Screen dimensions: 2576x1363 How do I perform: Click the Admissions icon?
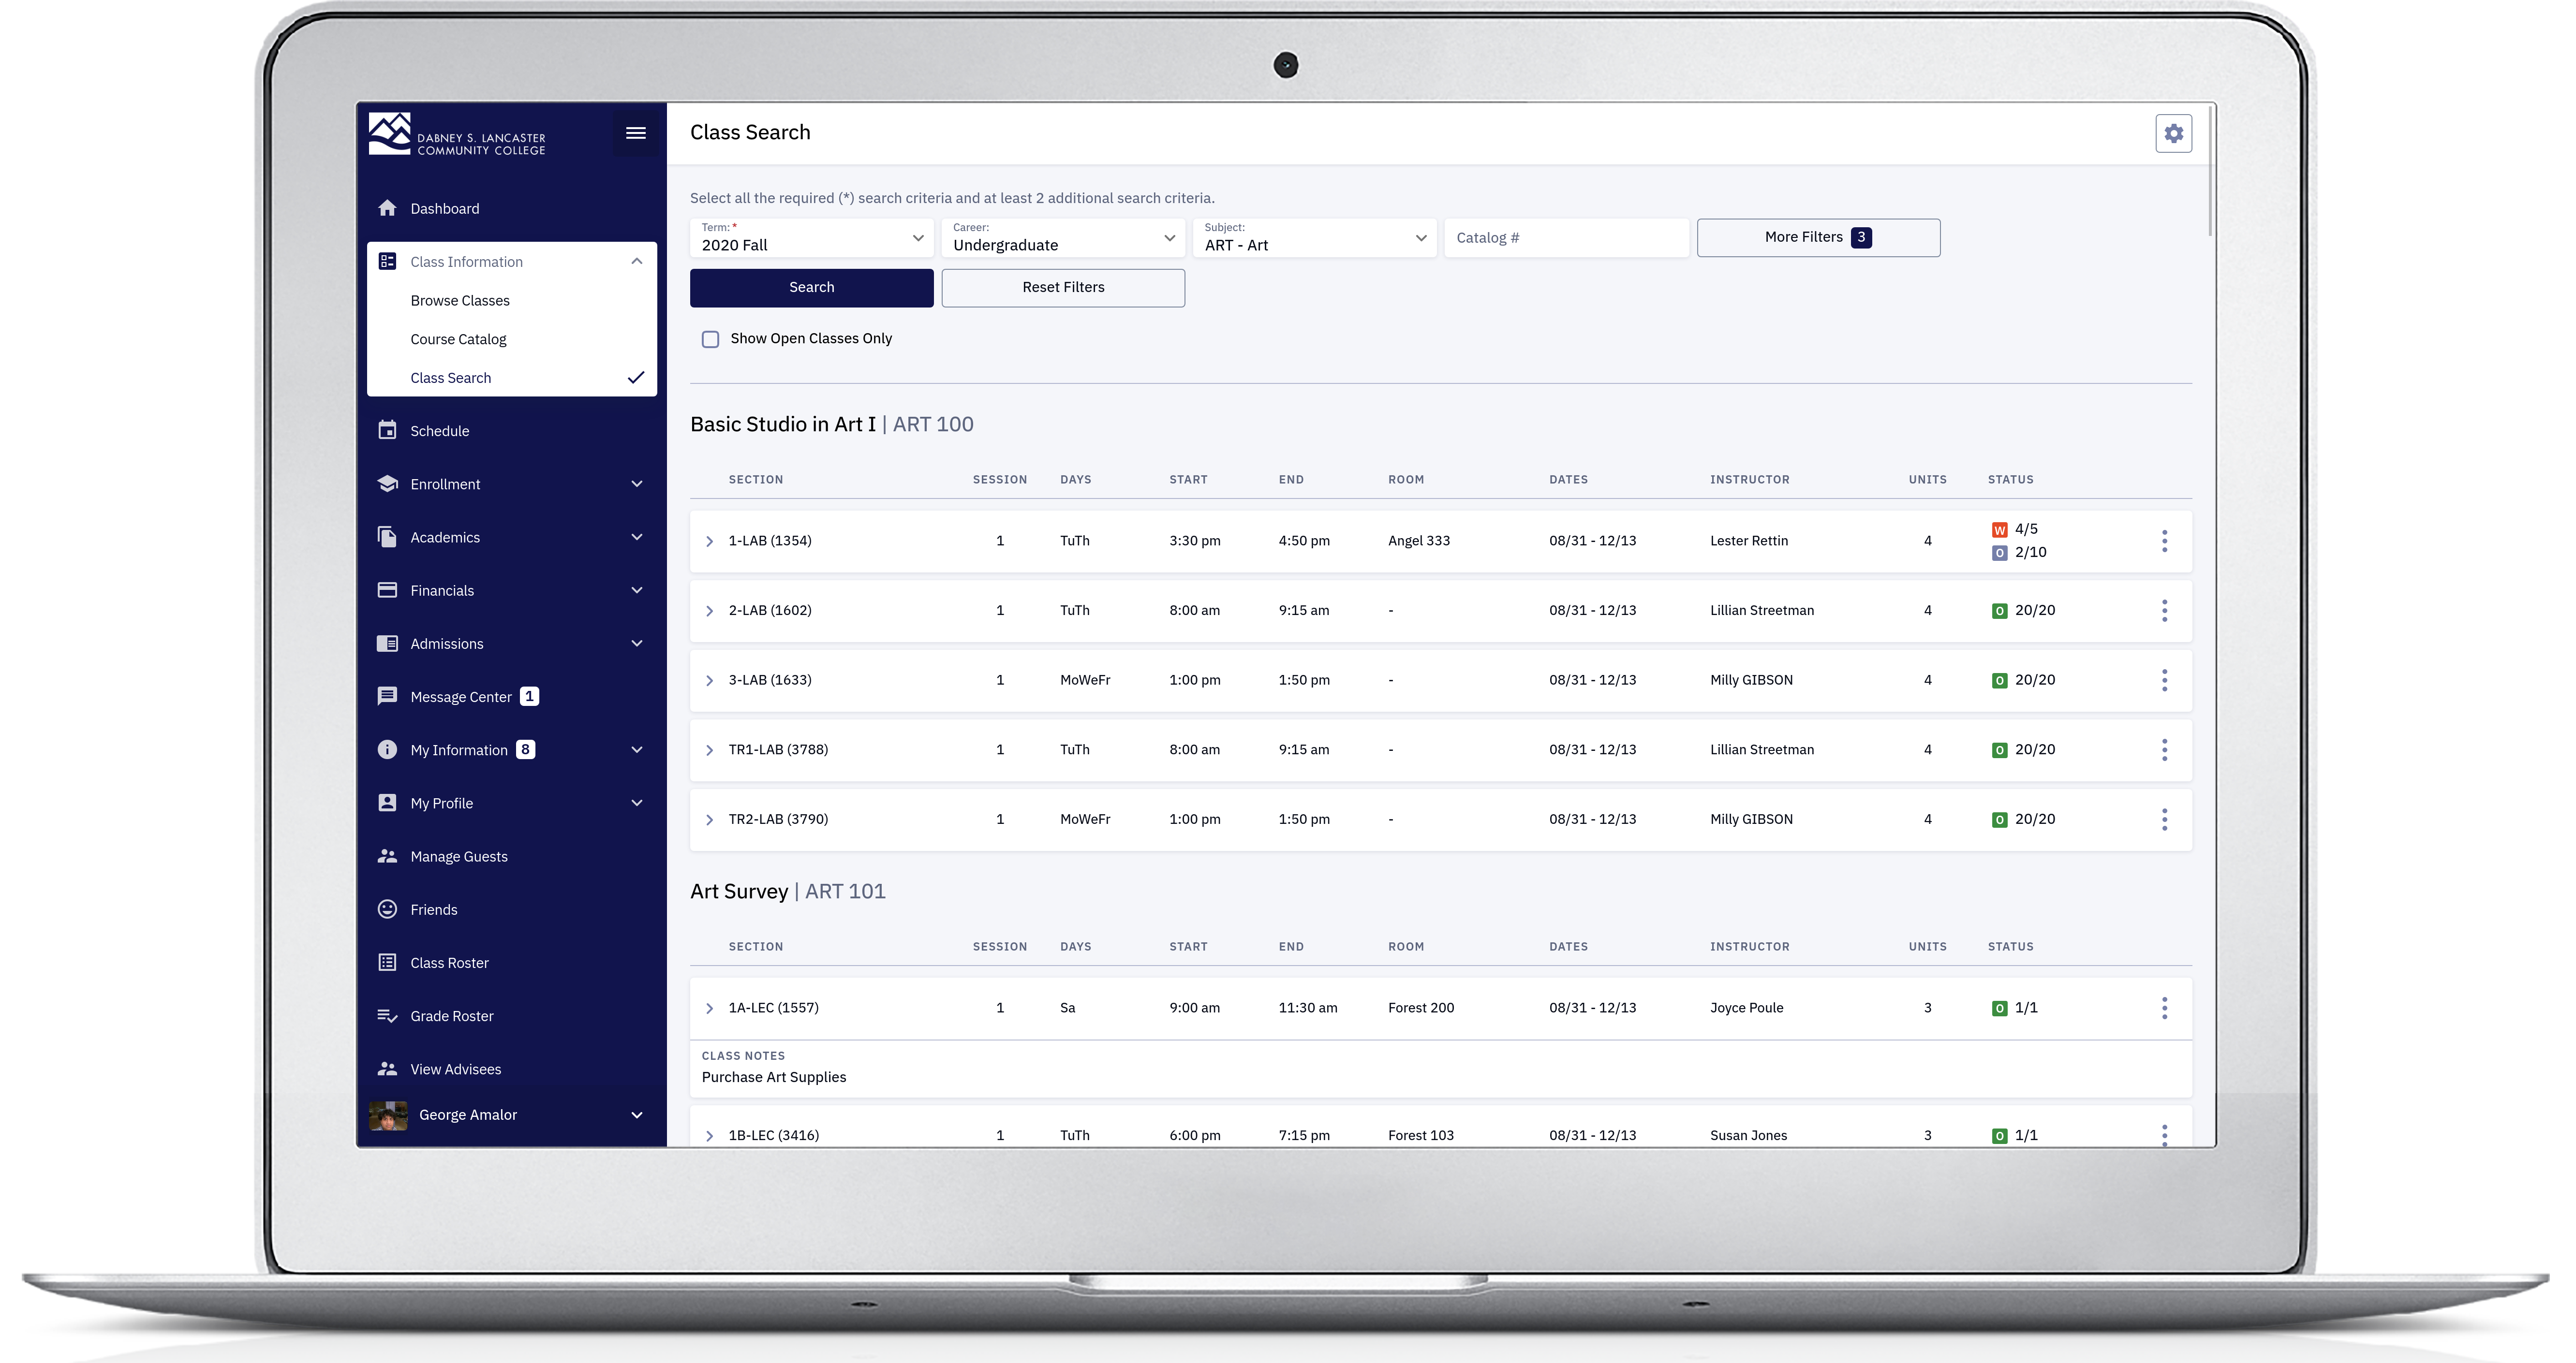[387, 643]
